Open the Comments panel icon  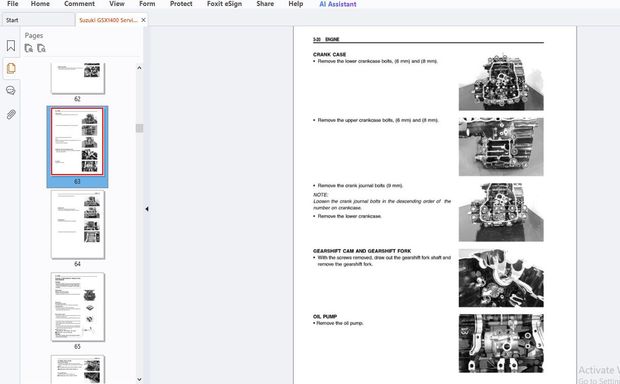[11, 91]
